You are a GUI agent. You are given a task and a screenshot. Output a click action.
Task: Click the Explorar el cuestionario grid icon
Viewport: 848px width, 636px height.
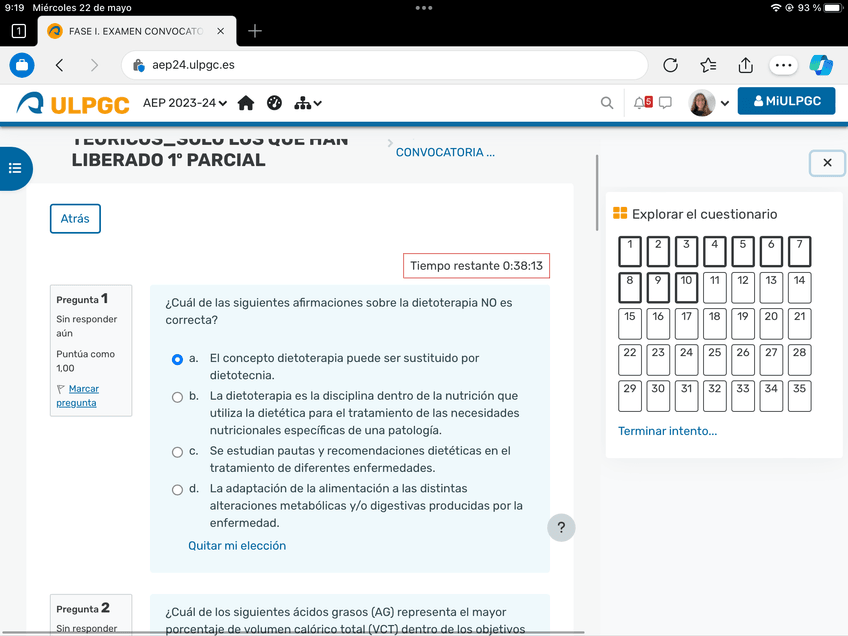point(620,214)
